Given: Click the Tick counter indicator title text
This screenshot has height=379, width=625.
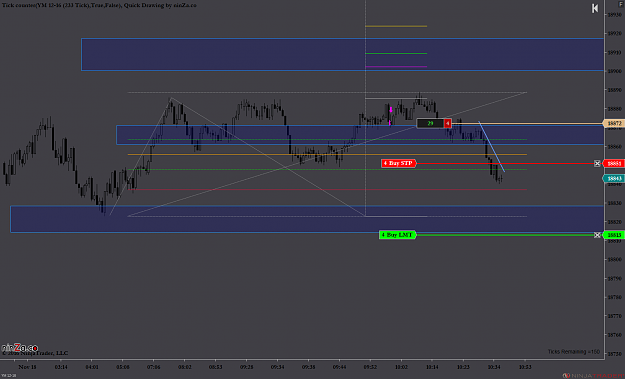Looking at the screenshot, I should click(x=99, y=5).
